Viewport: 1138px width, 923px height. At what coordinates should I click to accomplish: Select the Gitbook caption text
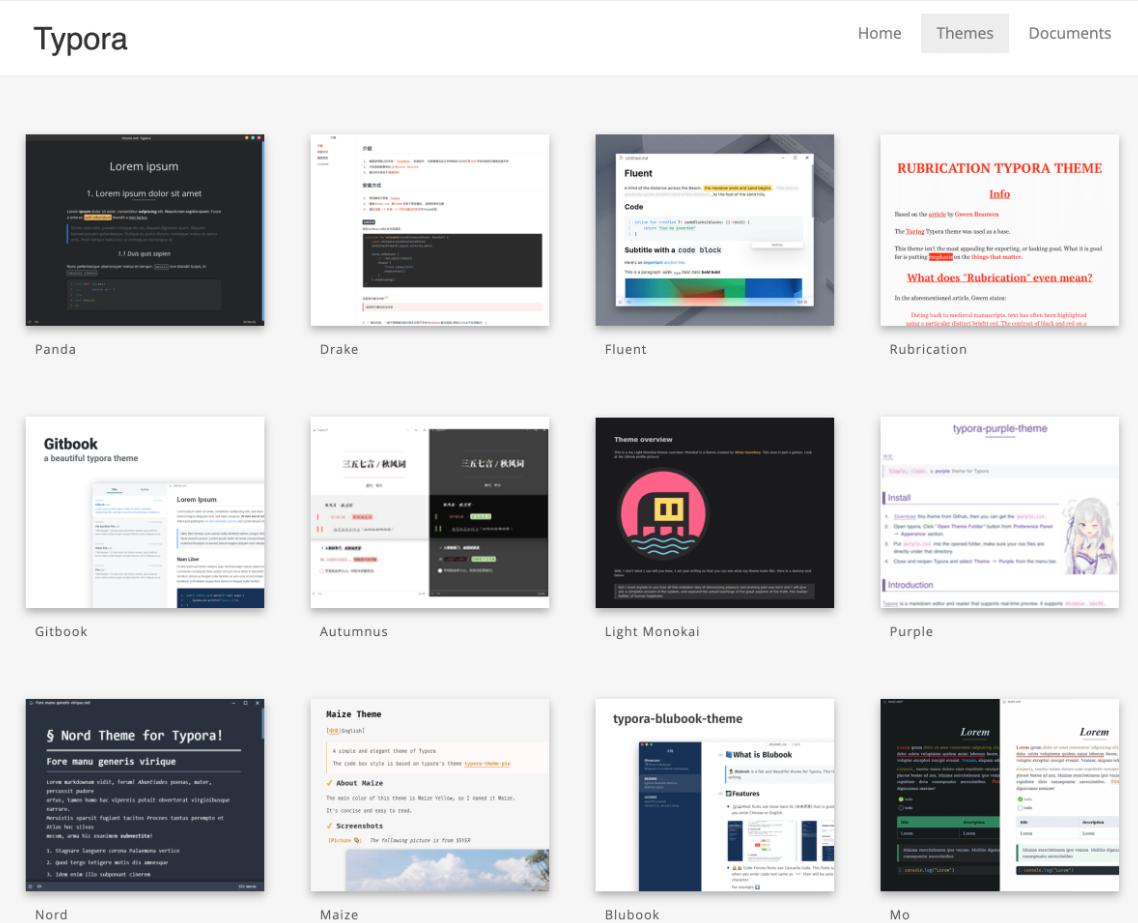(61, 631)
